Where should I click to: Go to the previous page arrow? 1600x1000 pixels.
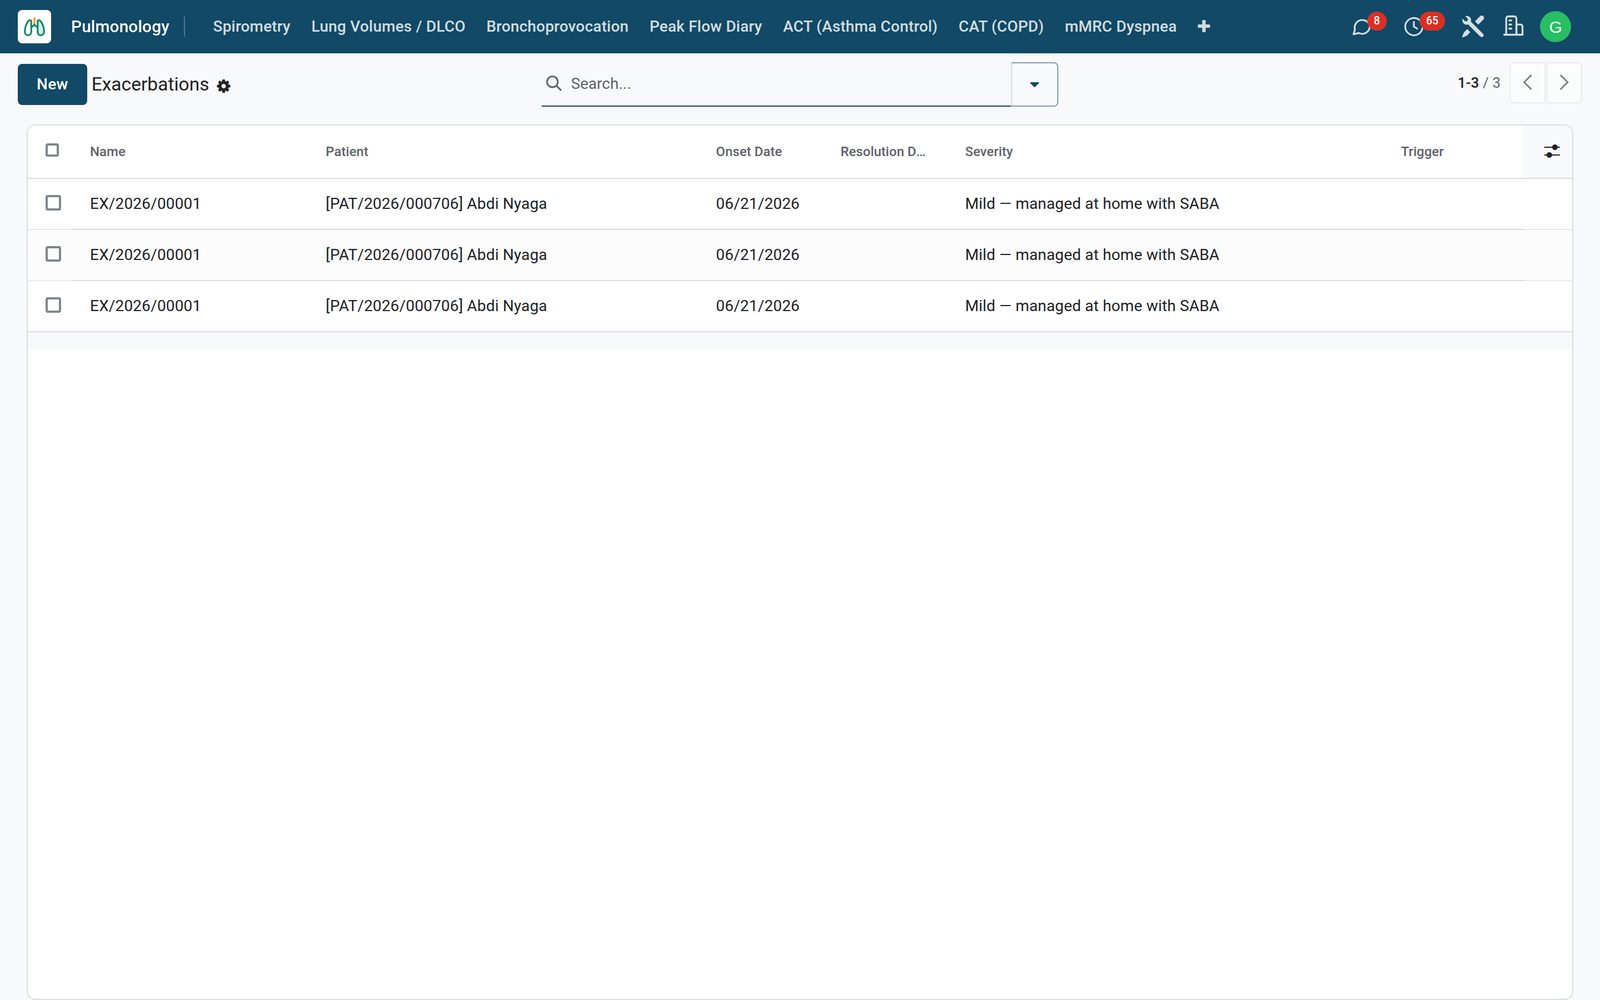point(1527,83)
